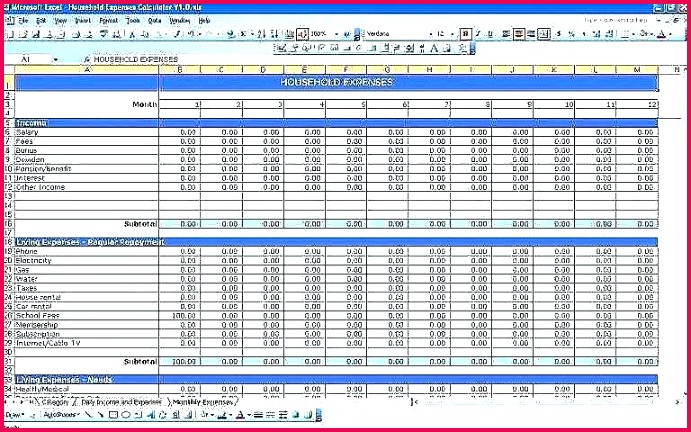691x432 pixels.
Task: Toggle Bold formatting in the toolbar
Action: coord(466,33)
